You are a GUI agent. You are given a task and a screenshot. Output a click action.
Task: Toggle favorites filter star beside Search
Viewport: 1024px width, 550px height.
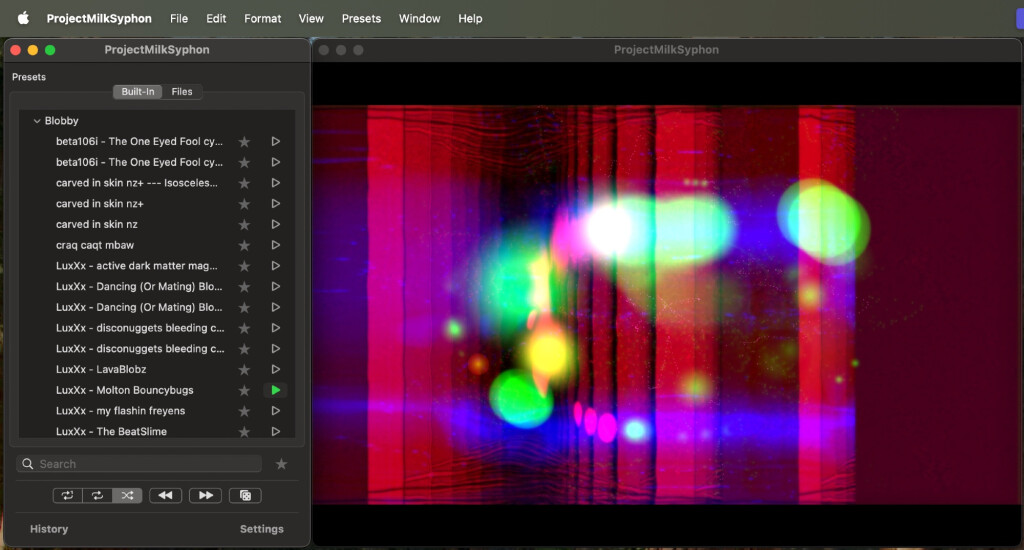point(281,464)
